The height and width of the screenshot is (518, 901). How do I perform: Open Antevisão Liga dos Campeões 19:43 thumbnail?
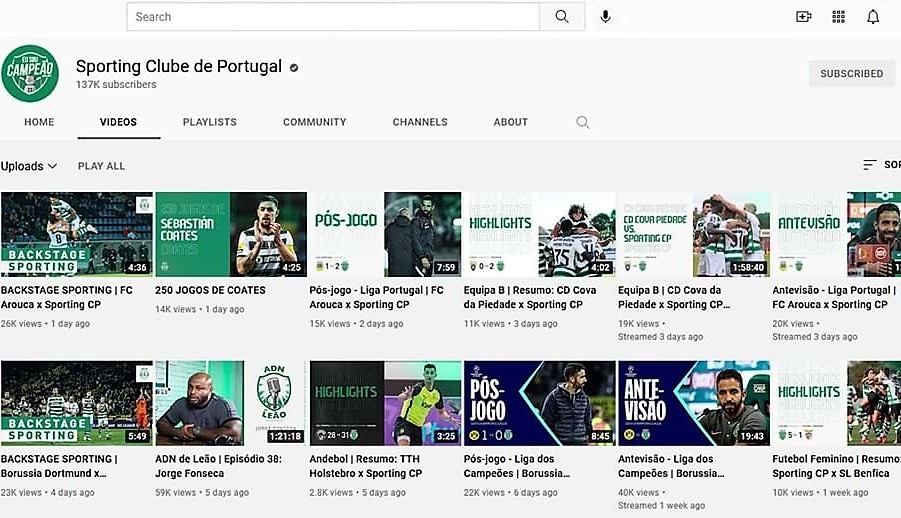pos(694,403)
